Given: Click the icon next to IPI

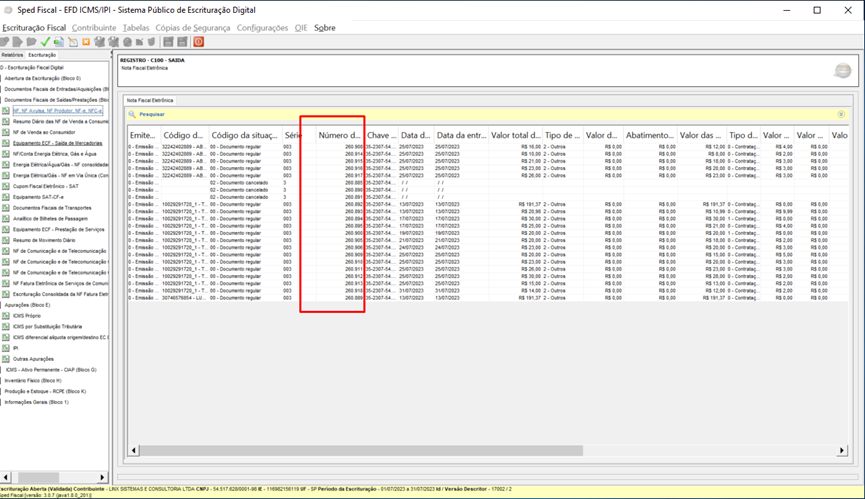Looking at the screenshot, I should pos(6,348).
